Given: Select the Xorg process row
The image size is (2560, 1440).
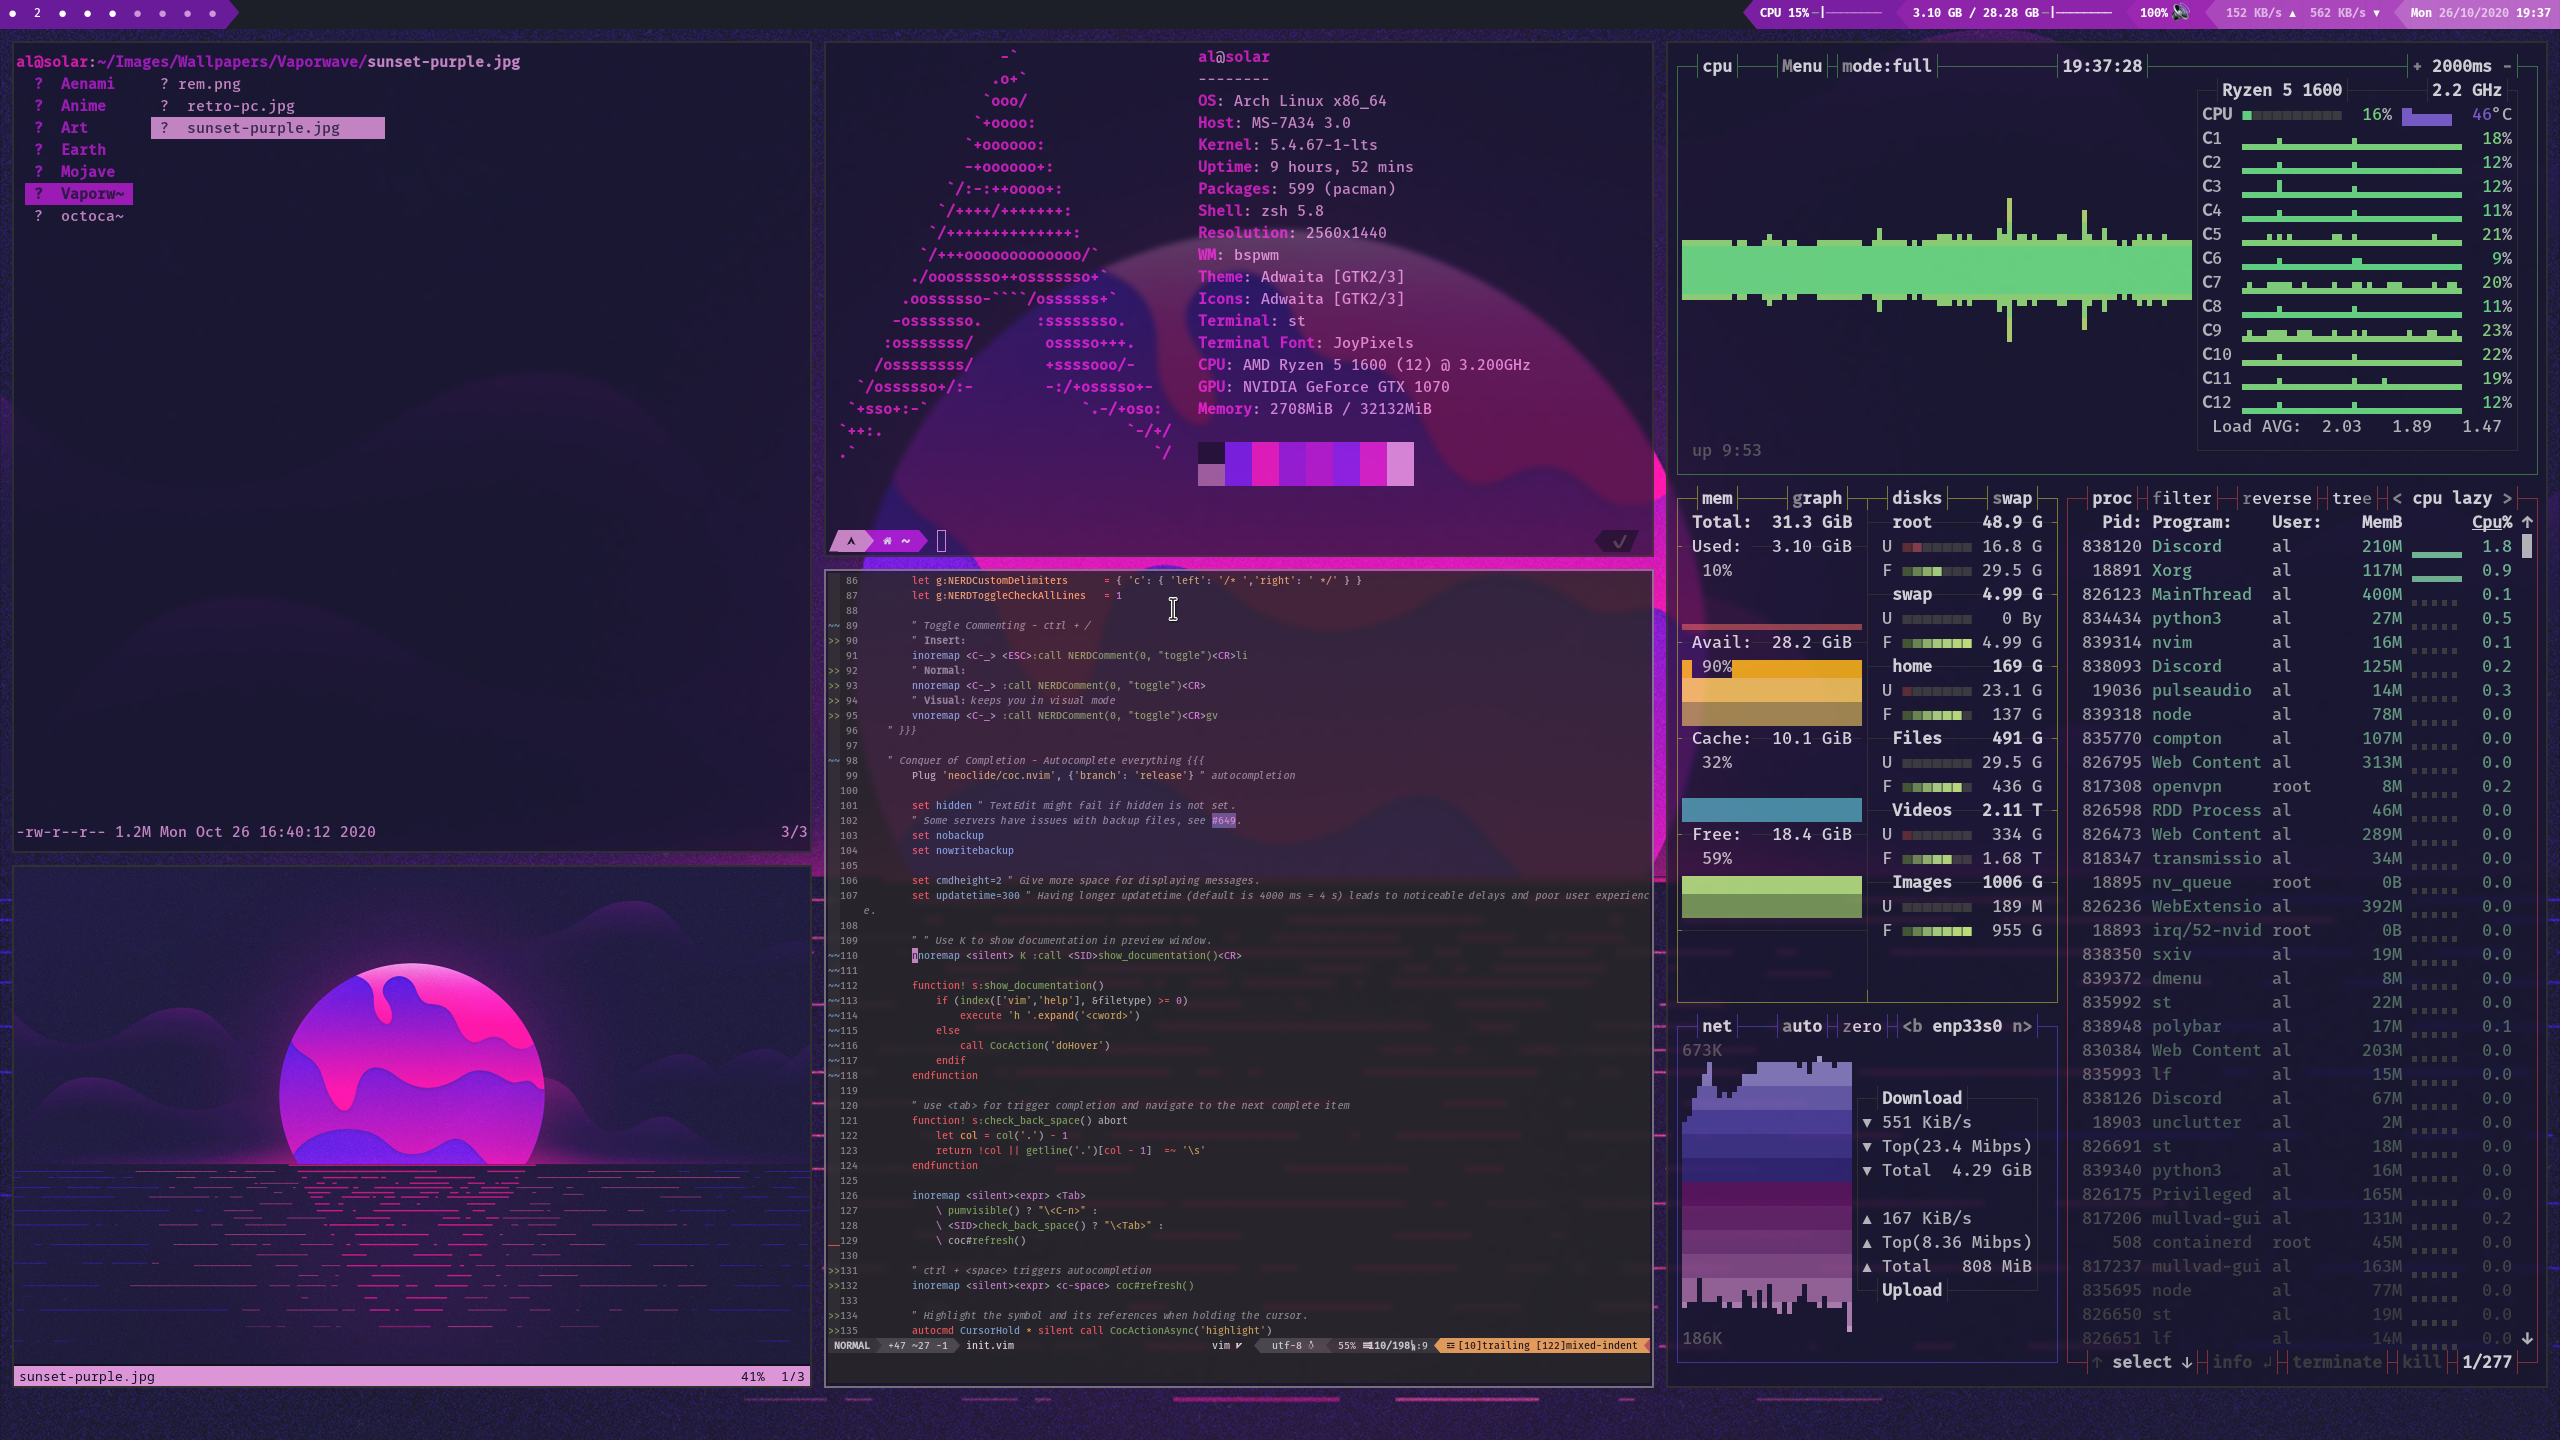Looking at the screenshot, I should click(x=2297, y=570).
